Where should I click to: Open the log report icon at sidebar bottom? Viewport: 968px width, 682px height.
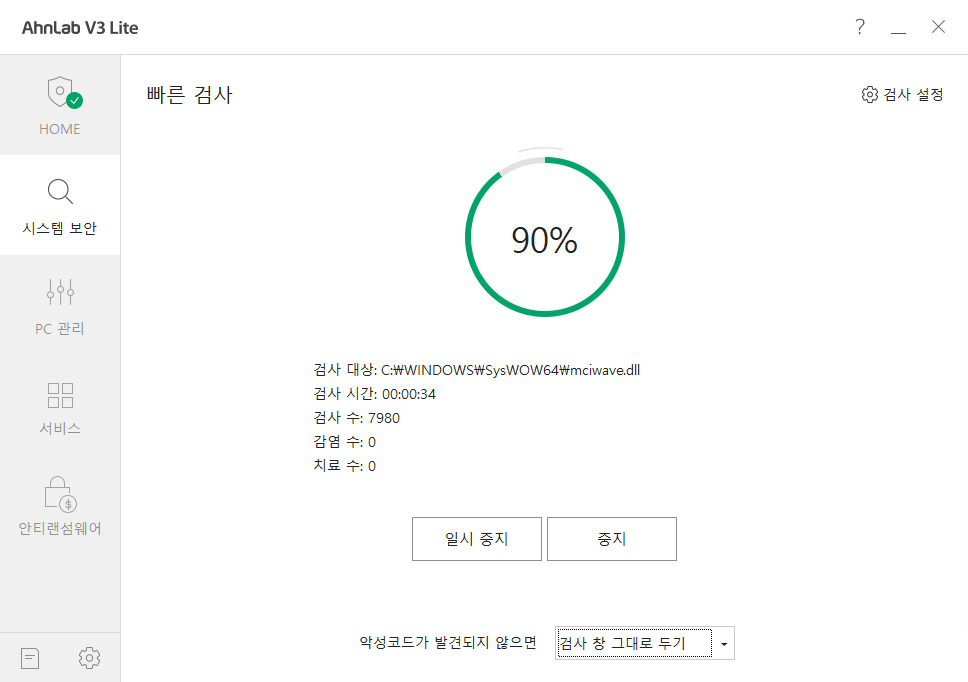click(30, 658)
